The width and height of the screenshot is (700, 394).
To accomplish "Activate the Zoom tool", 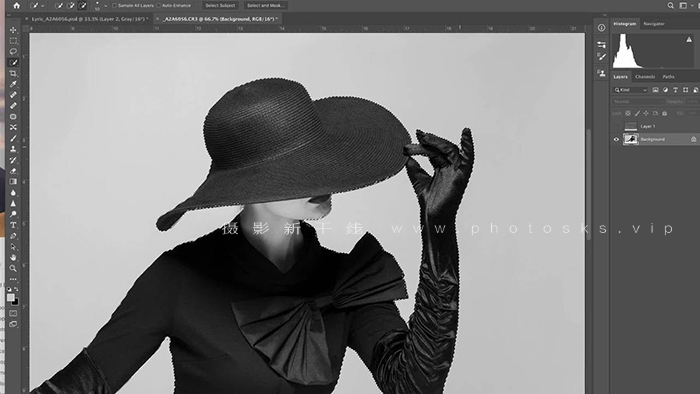I will (13, 268).
